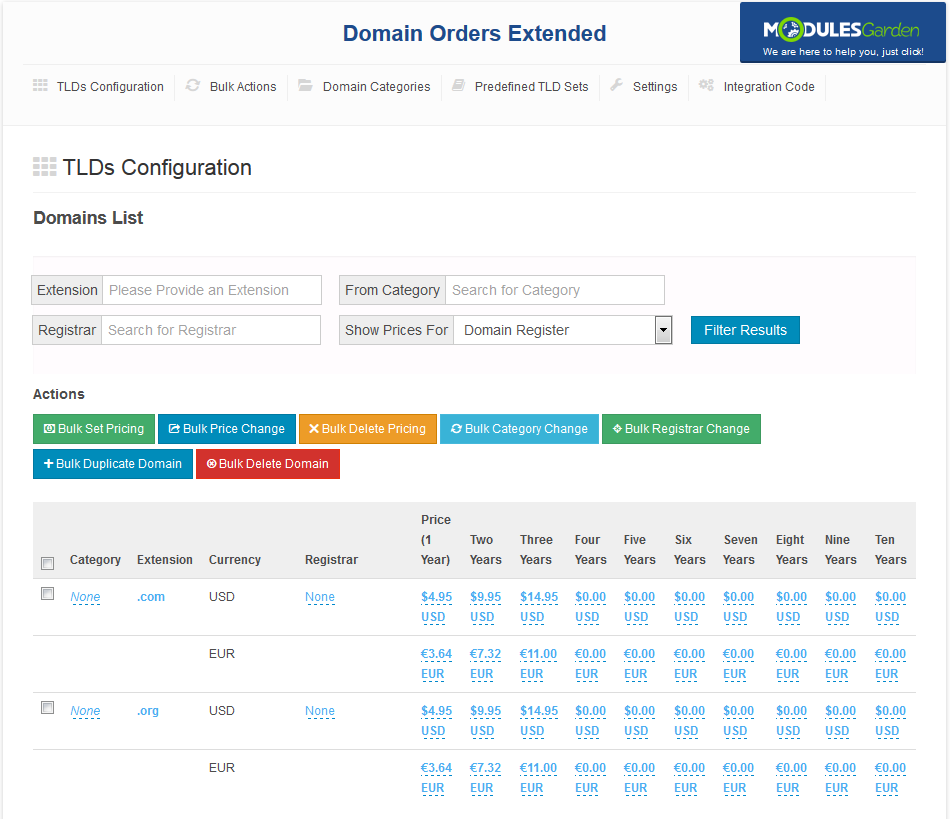Edit the .com €7.32 EUR two-year price
Image resolution: width=950 pixels, height=819 pixels.
click(485, 663)
